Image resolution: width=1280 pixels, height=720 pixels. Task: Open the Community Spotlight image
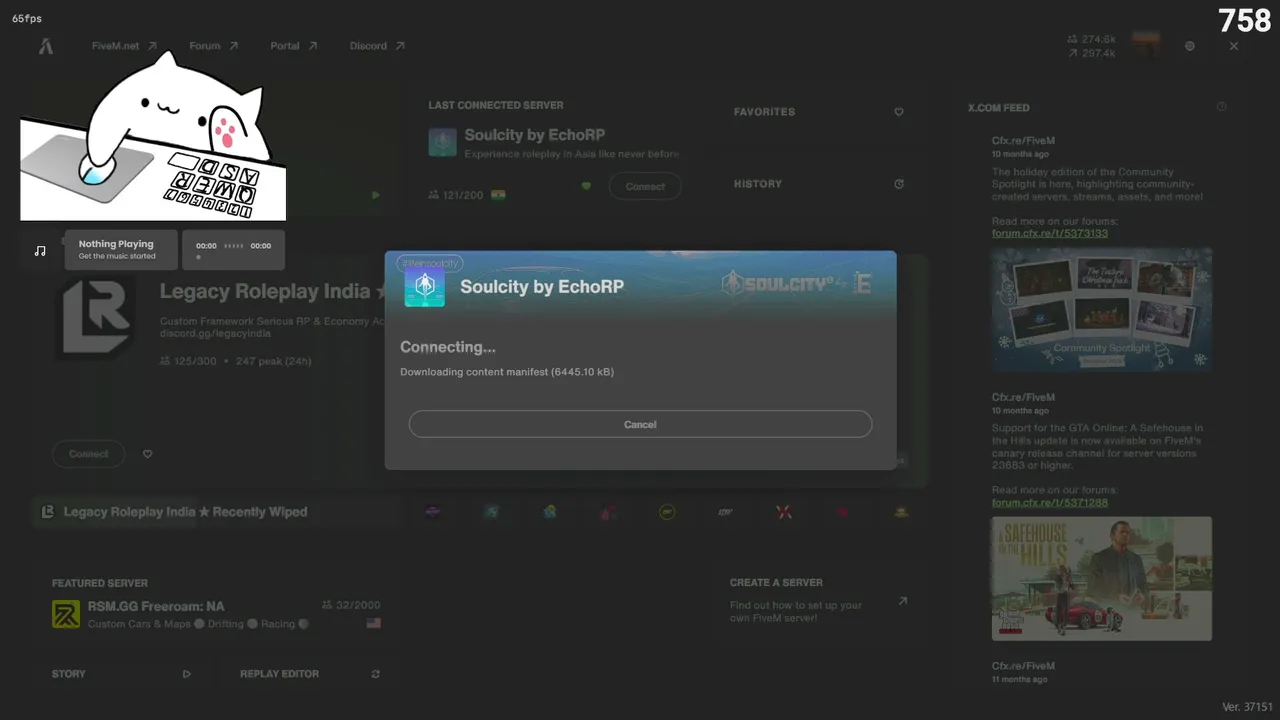coord(1102,310)
